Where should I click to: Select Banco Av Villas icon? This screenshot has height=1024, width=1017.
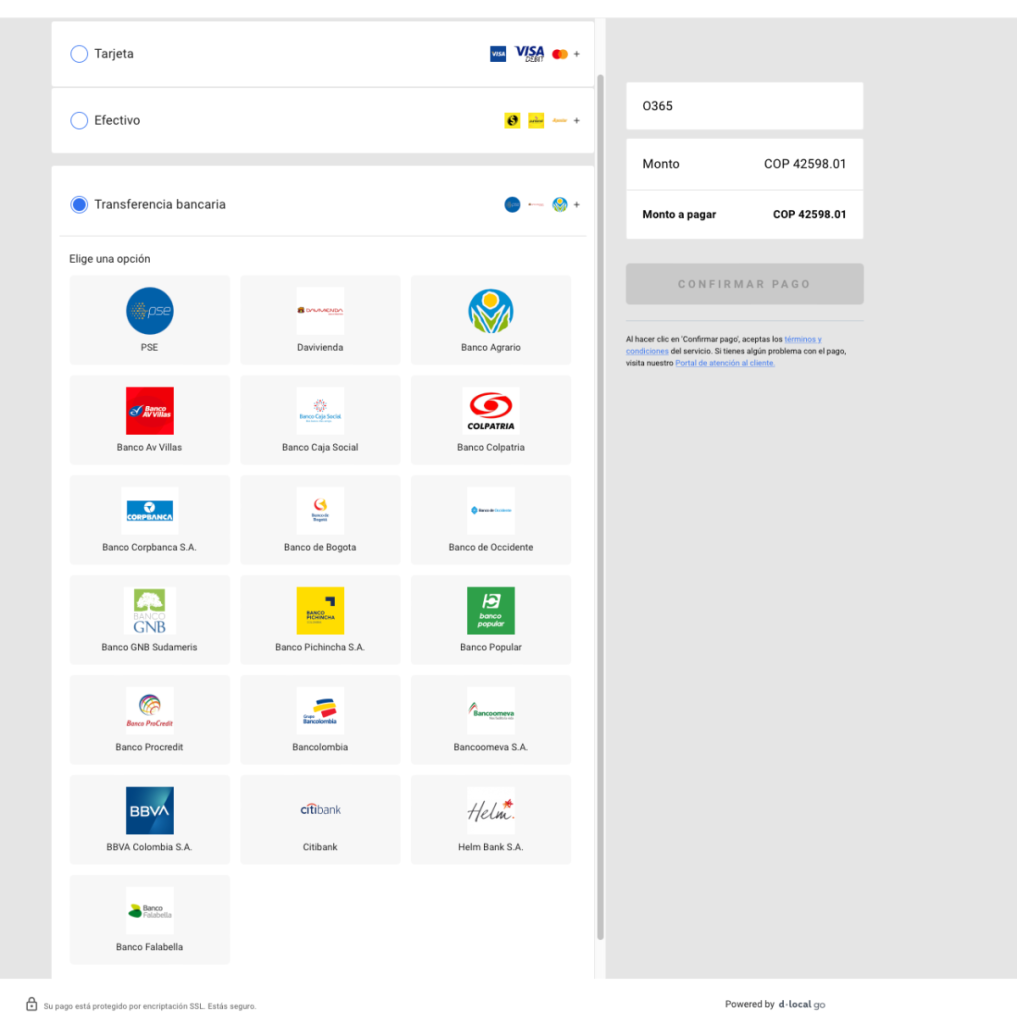click(x=149, y=411)
